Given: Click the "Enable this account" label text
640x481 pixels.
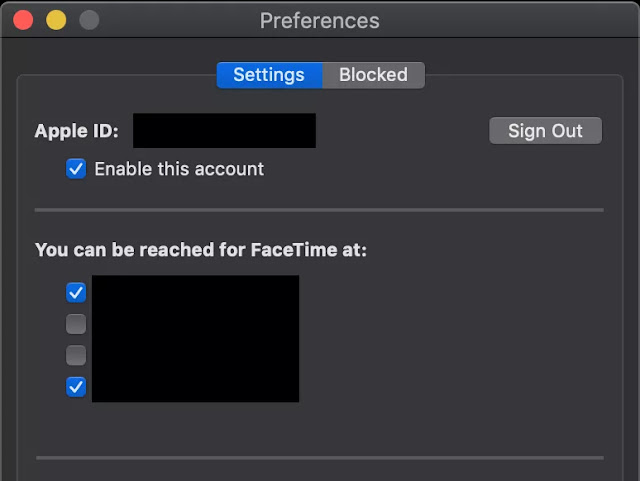Looking at the screenshot, I should click(179, 169).
